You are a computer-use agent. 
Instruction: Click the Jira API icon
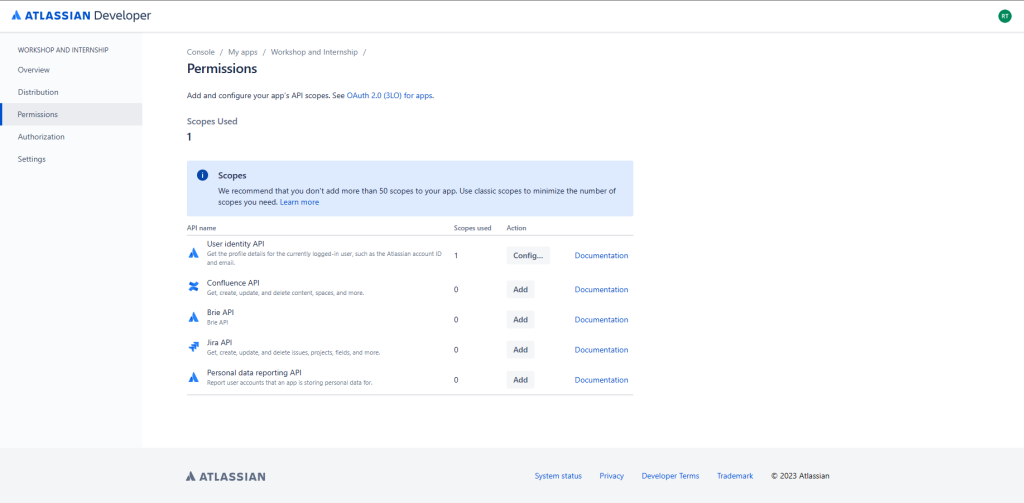(194, 347)
